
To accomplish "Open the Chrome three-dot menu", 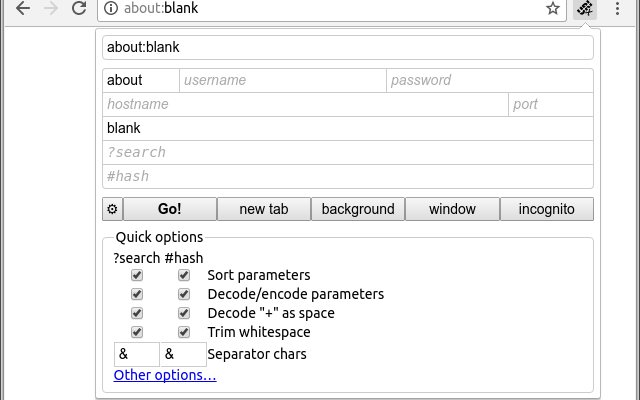I will [617, 8].
